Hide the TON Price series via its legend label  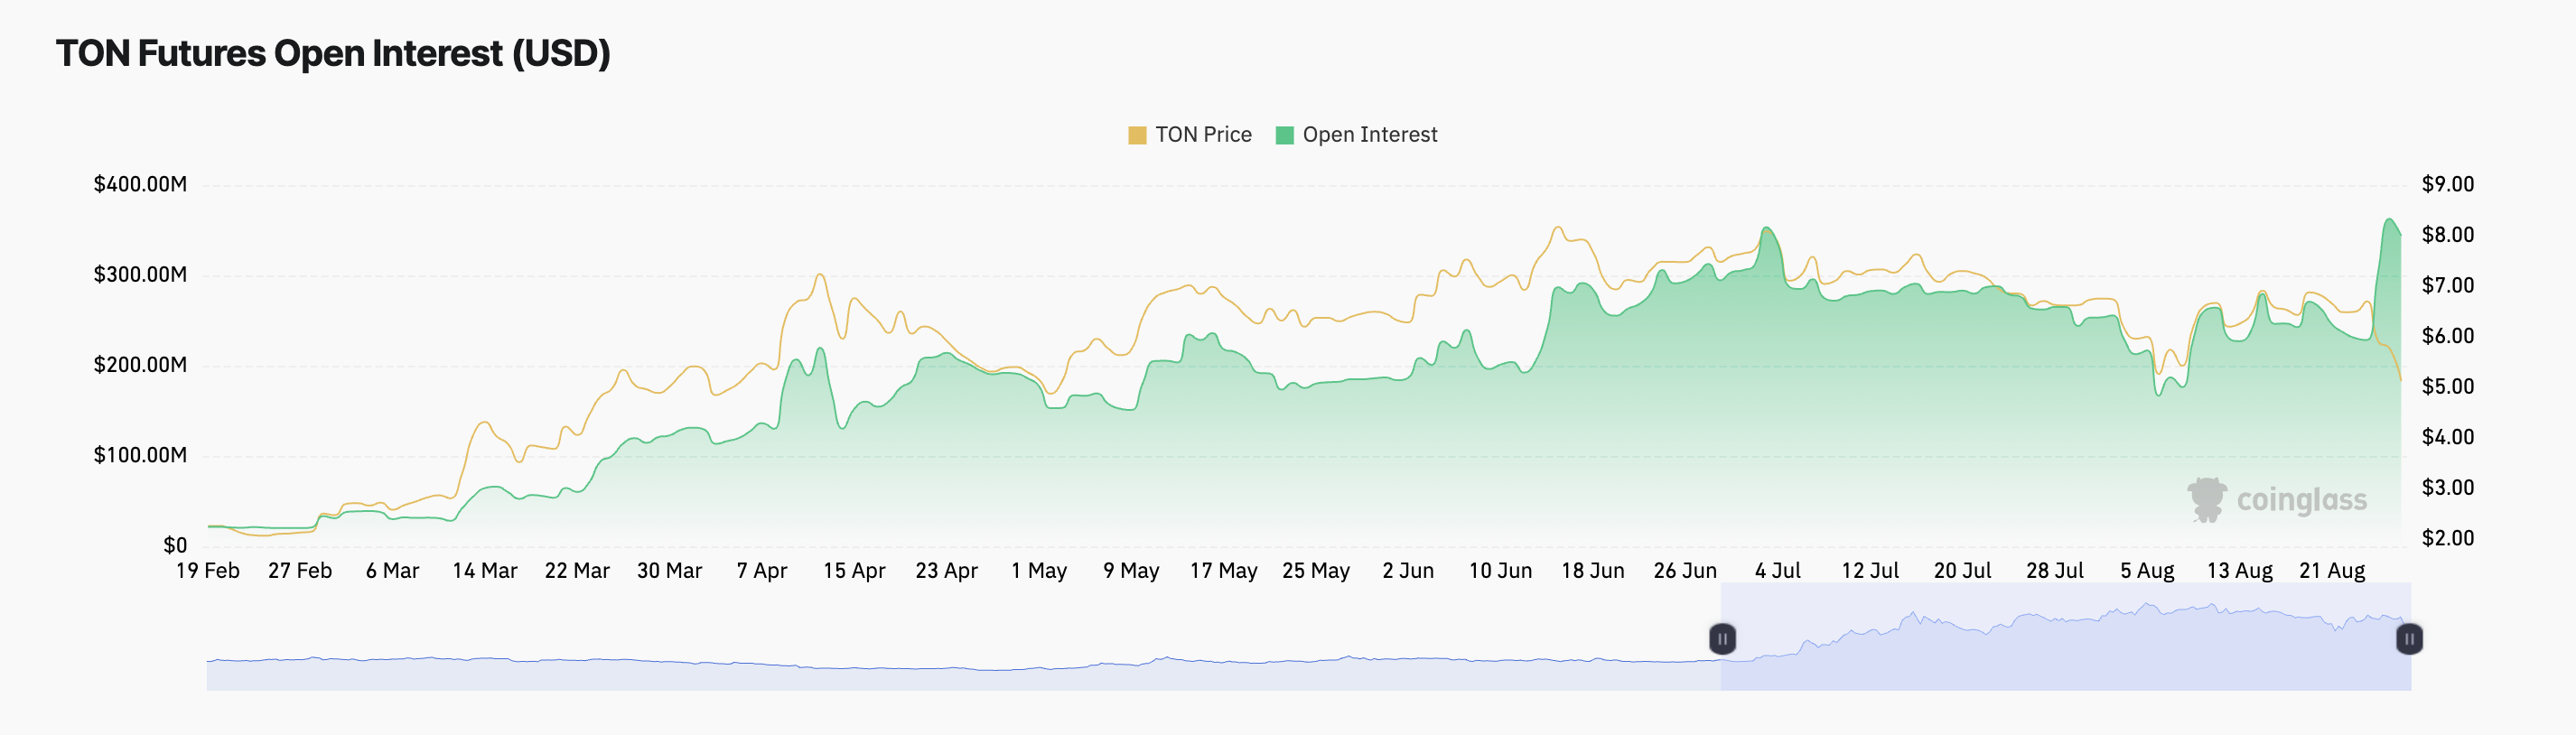(1203, 135)
